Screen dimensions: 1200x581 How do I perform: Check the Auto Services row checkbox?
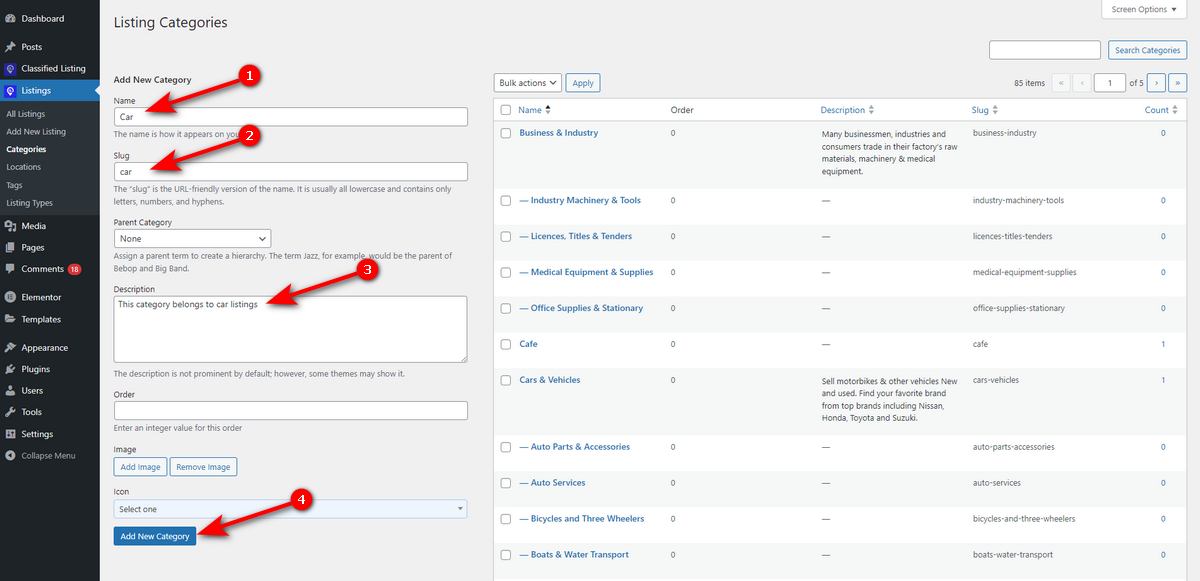tap(506, 484)
